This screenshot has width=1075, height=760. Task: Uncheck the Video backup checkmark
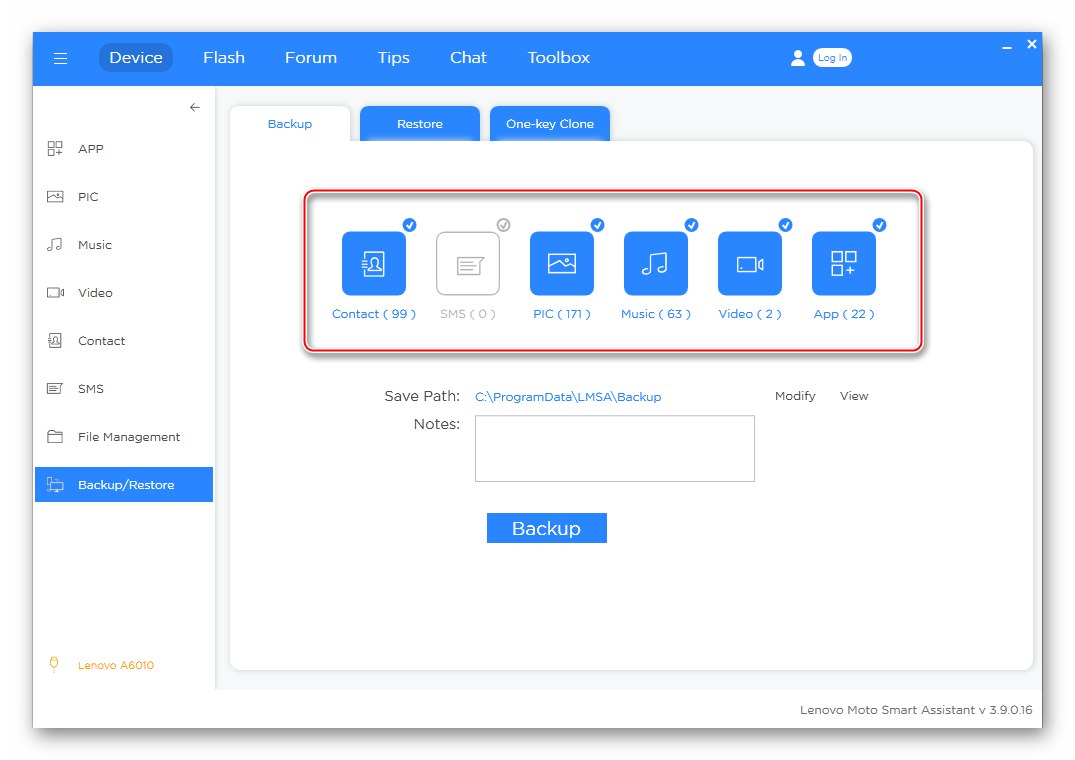click(785, 225)
